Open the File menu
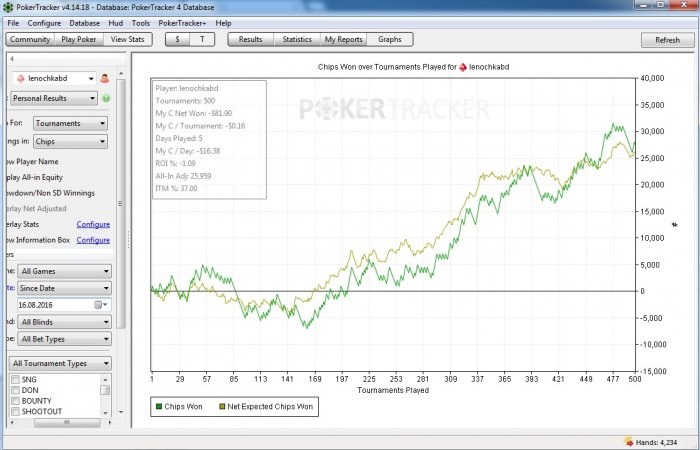 pyautogui.click(x=13, y=23)
